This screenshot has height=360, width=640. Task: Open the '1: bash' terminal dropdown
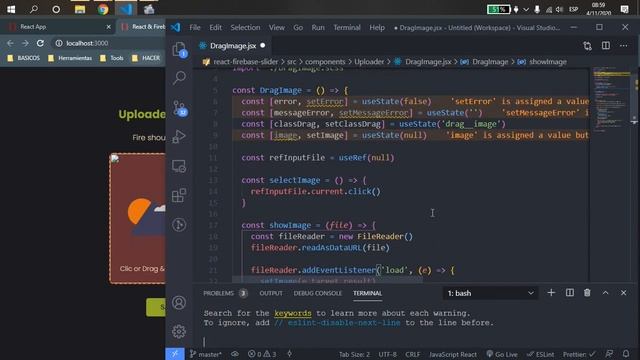tap(490, 293)
